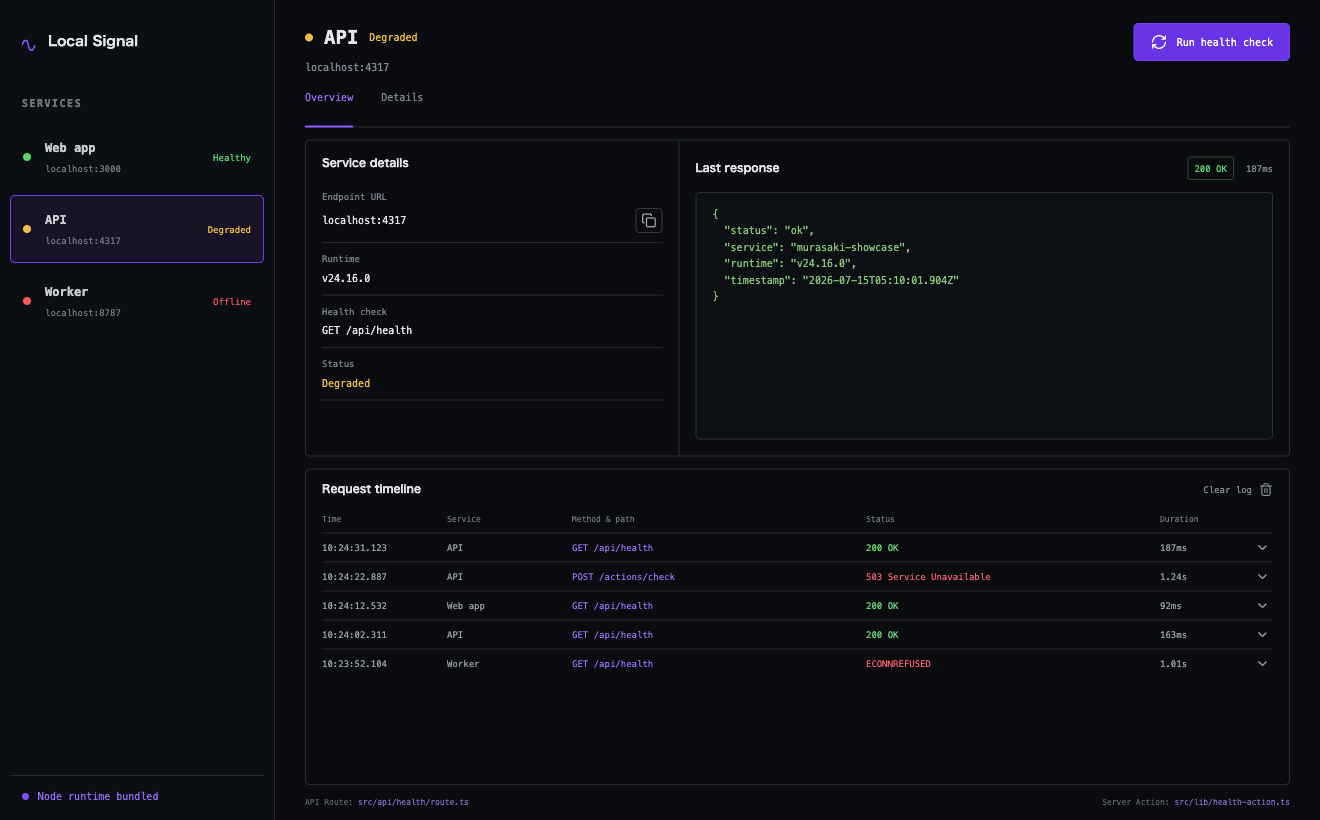Expand the Worker ECONNREFUSED row chevron
The width and height of the screenshot is (1320, 820).
[1262, 664]
